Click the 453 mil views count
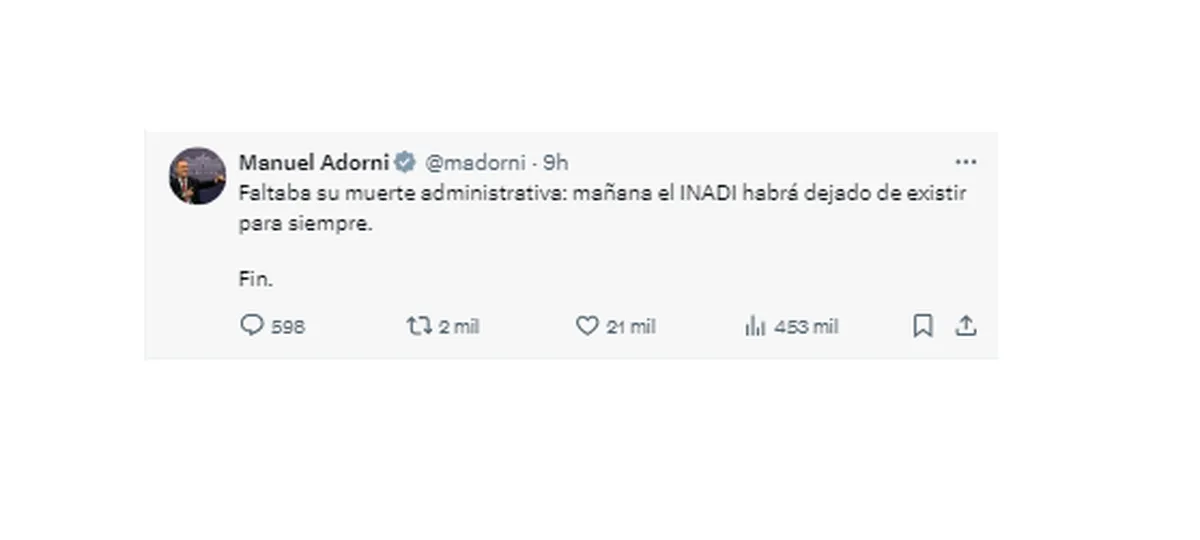 (x=806, y=327)
